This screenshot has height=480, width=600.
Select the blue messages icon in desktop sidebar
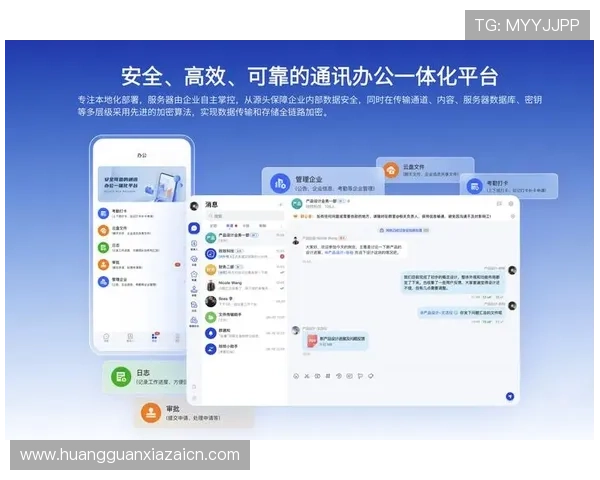pyautogui.click(x=194, y=229)
